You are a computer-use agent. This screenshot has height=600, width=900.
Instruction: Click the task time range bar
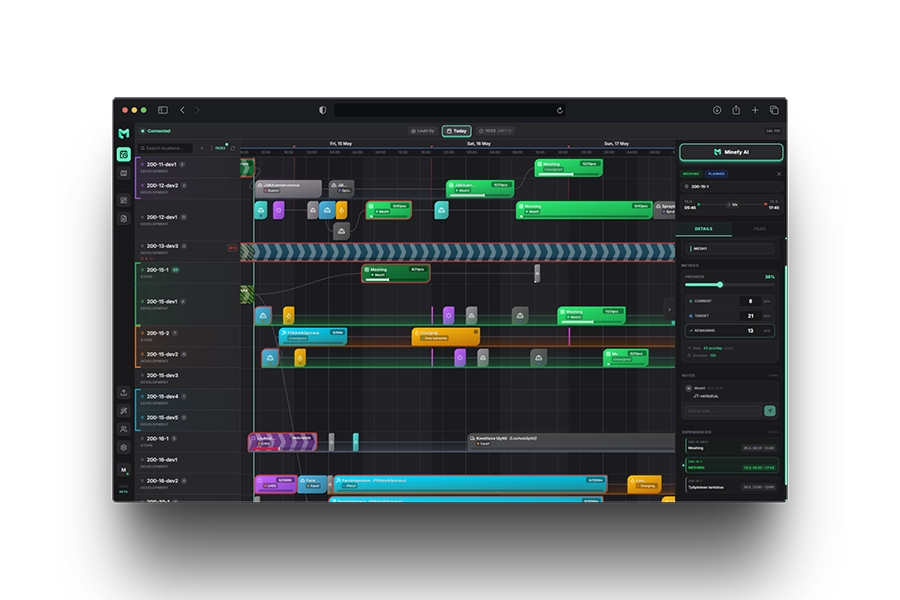[731, 204]
